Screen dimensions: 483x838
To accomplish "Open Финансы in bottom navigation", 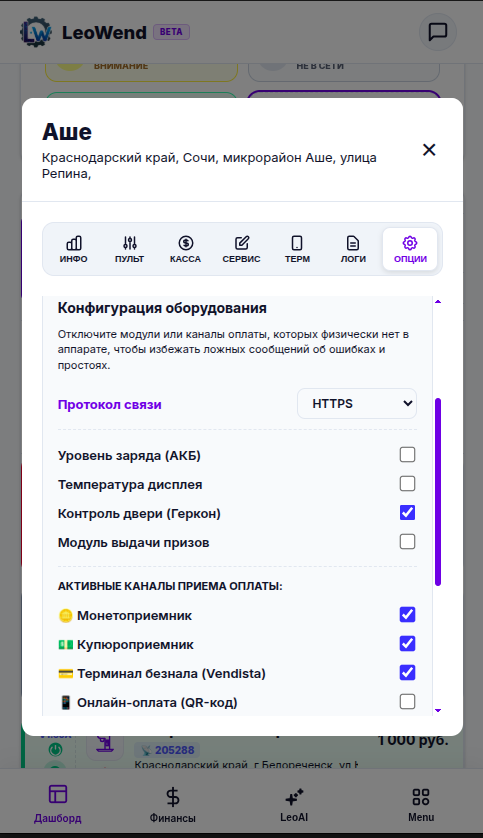I will pos(173,803).
